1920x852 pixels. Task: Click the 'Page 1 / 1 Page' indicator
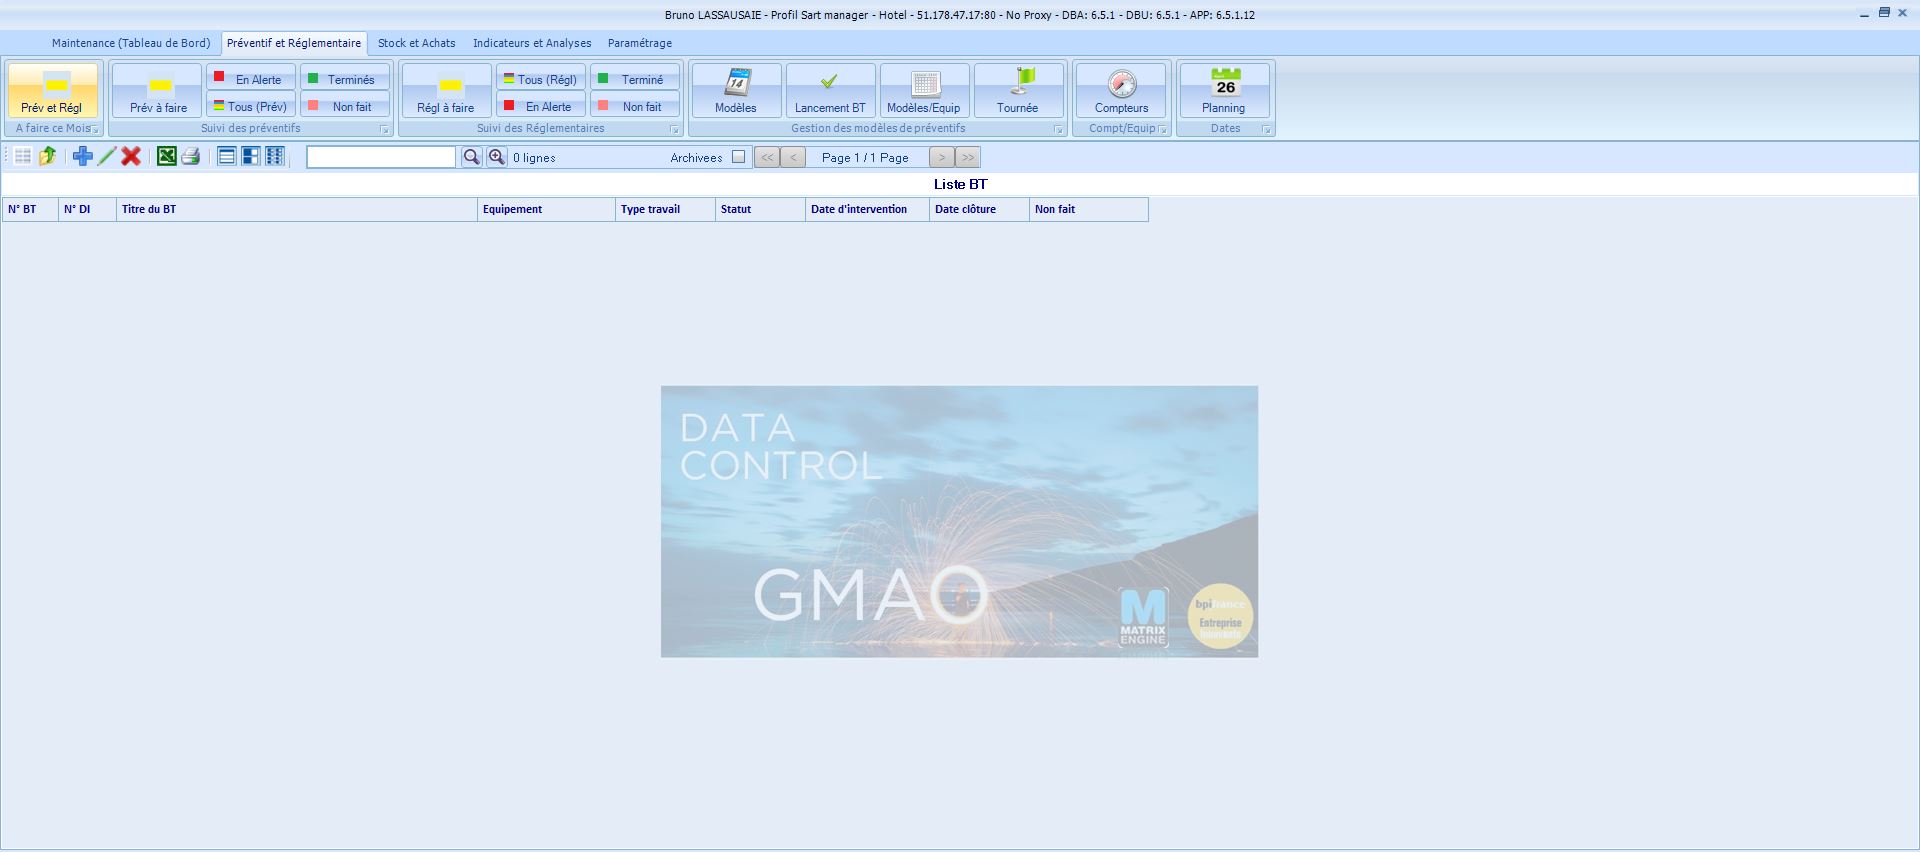(x=865, y=158)
